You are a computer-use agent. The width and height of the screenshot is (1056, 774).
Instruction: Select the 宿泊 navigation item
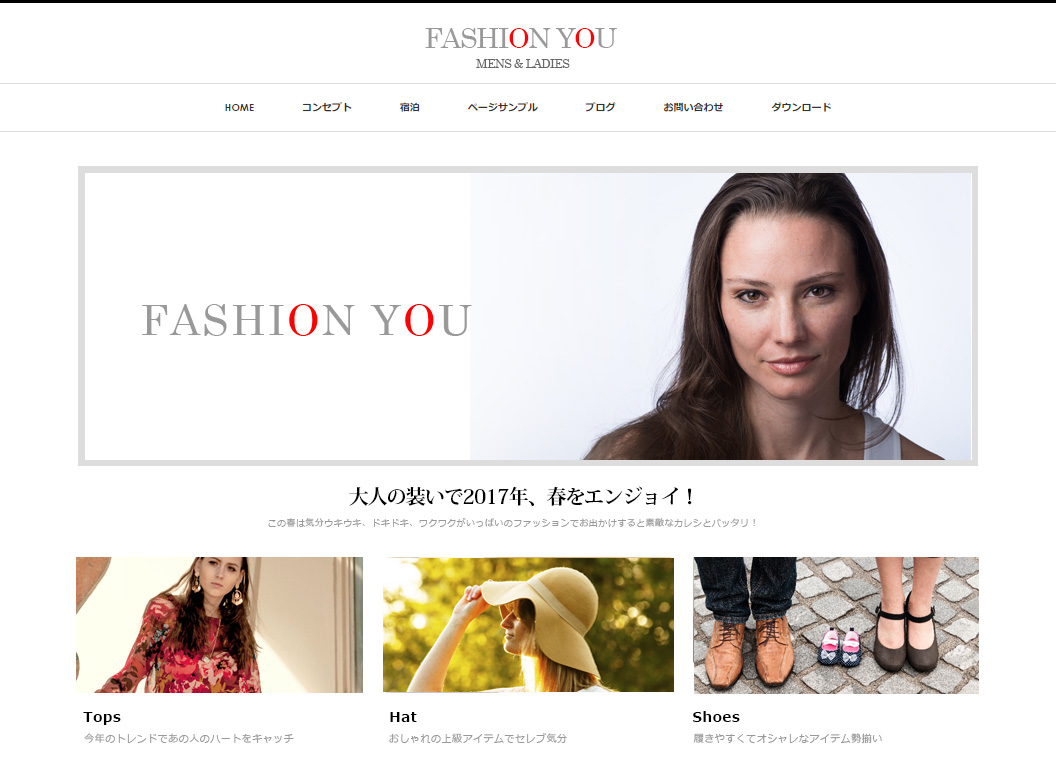coord(409,107)
